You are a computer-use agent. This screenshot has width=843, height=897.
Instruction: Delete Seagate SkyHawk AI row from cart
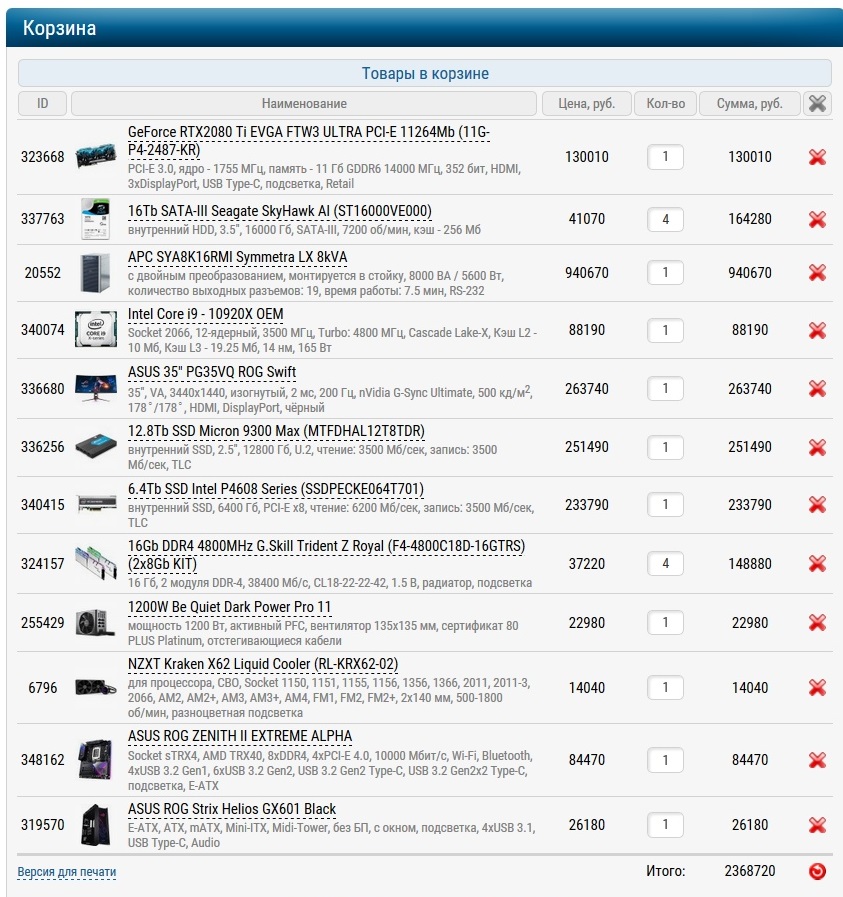(817, 219)
